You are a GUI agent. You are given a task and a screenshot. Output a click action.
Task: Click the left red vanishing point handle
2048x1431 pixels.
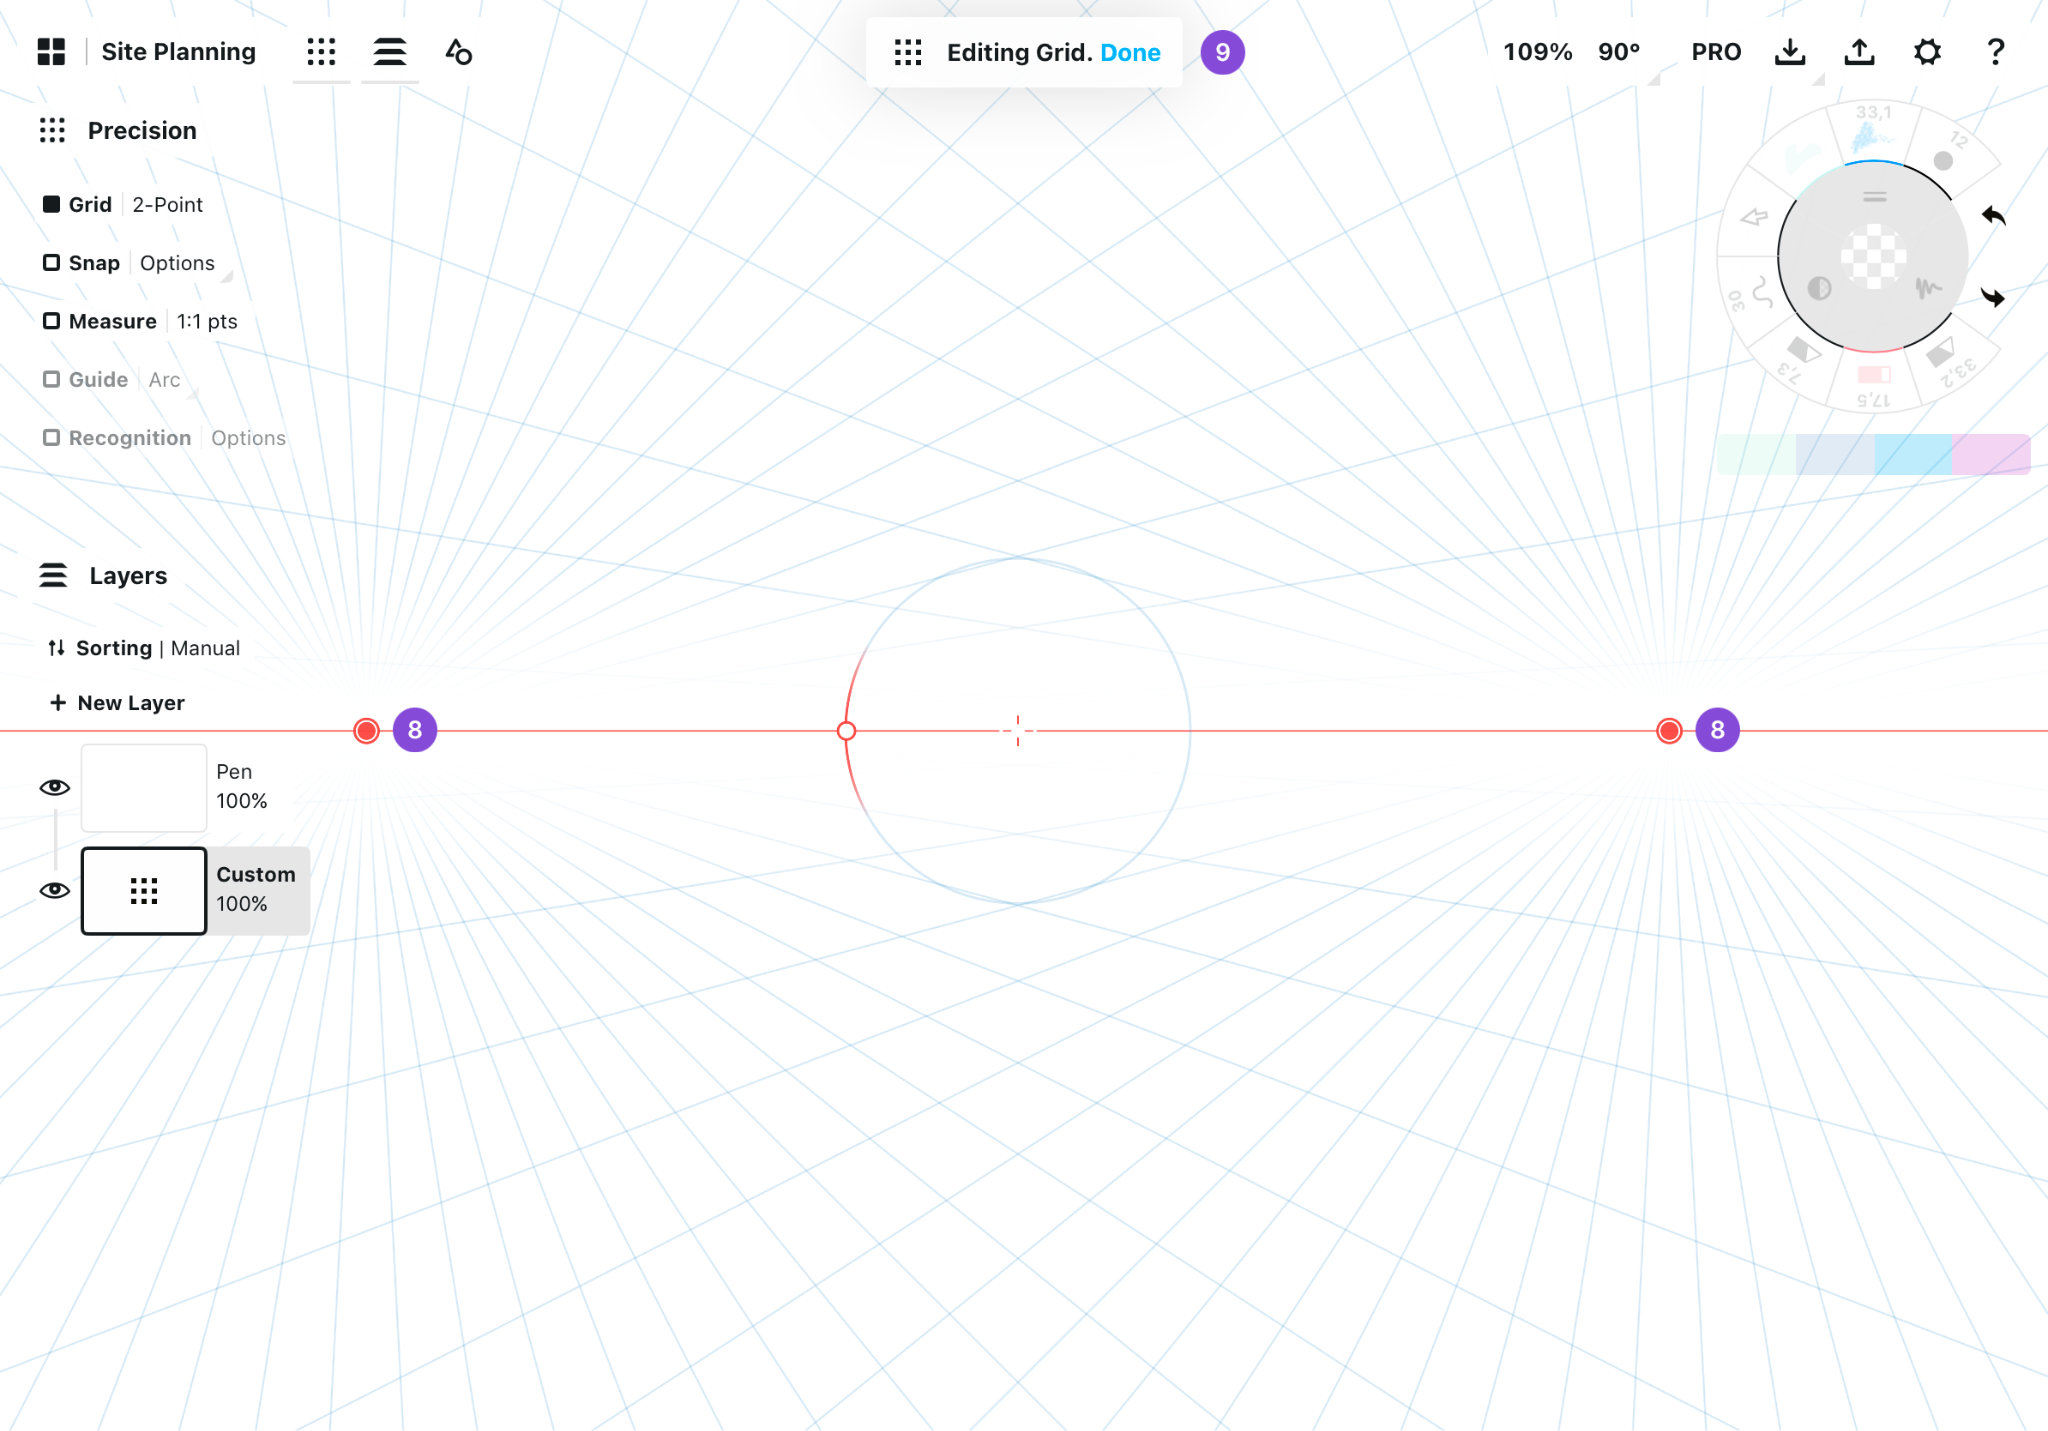[x=367, y=731]
